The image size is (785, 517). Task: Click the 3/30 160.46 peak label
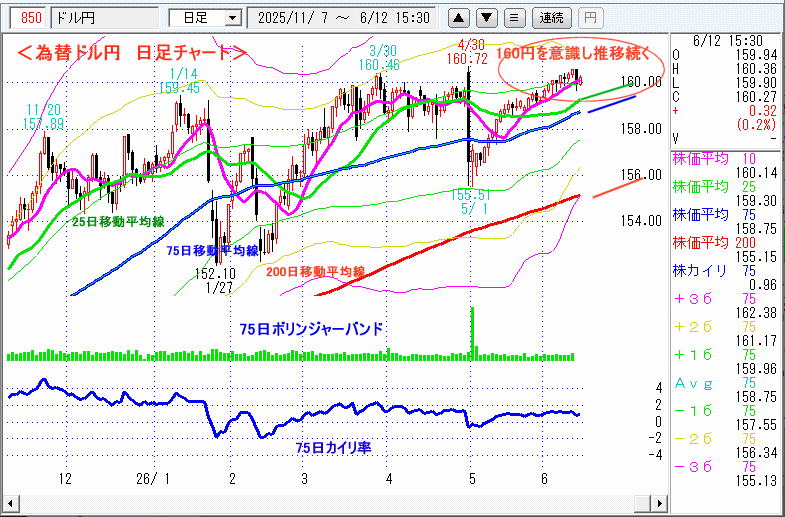pyautogui.click(x=378, y=58)
